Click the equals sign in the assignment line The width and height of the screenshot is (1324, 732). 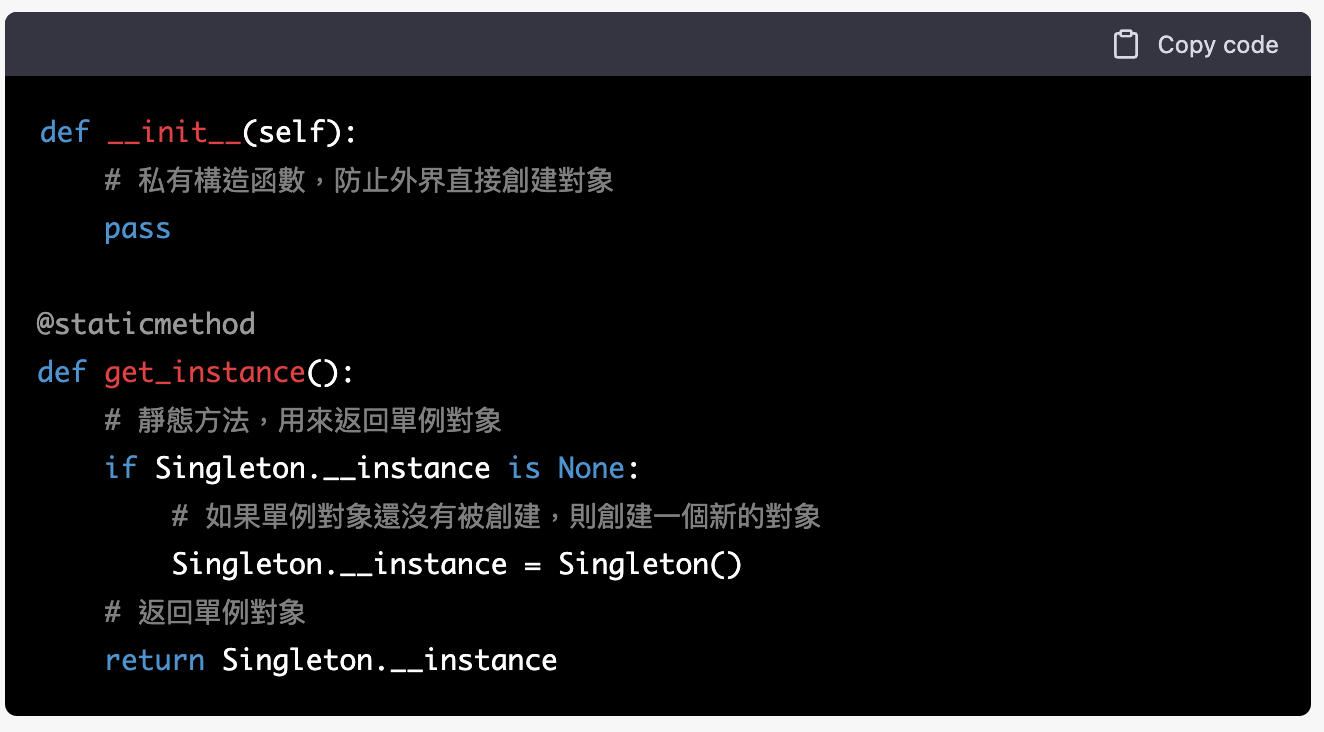point(532,564)
